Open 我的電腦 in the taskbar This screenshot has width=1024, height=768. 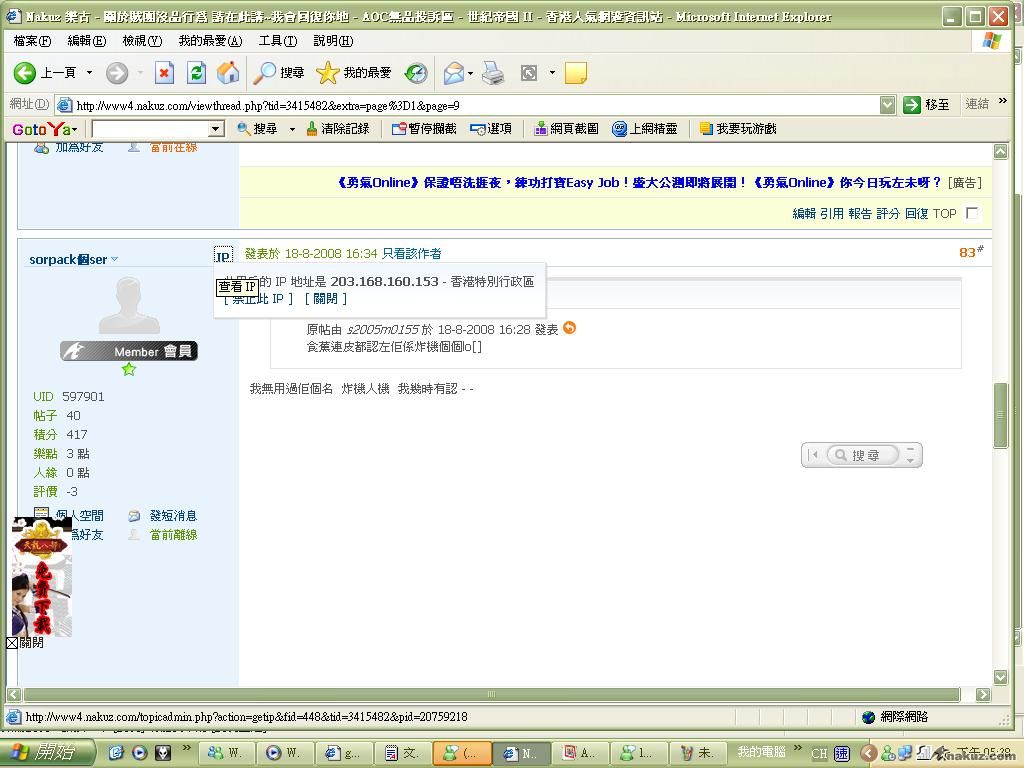pos(761,752)
